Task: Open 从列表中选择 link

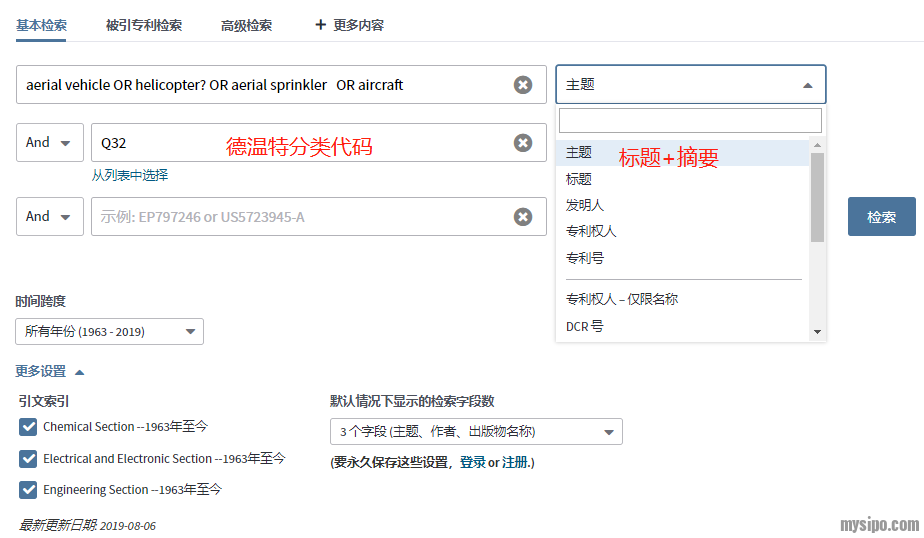Action: pos(130,175)
